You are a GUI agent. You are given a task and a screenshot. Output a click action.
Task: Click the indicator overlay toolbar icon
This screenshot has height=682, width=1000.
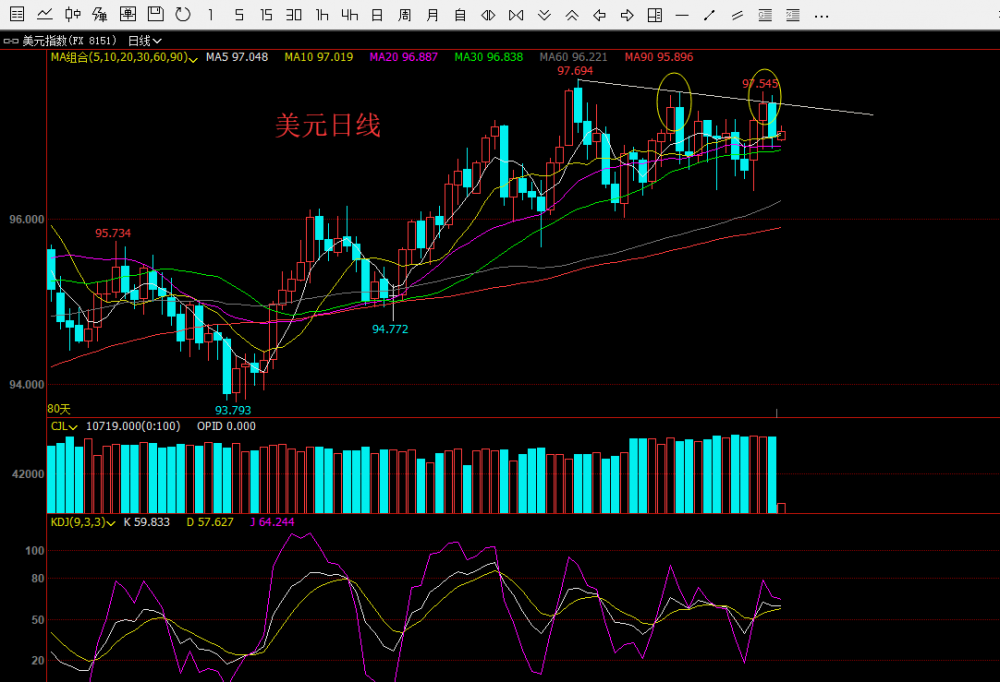click(x=100, y=14)
